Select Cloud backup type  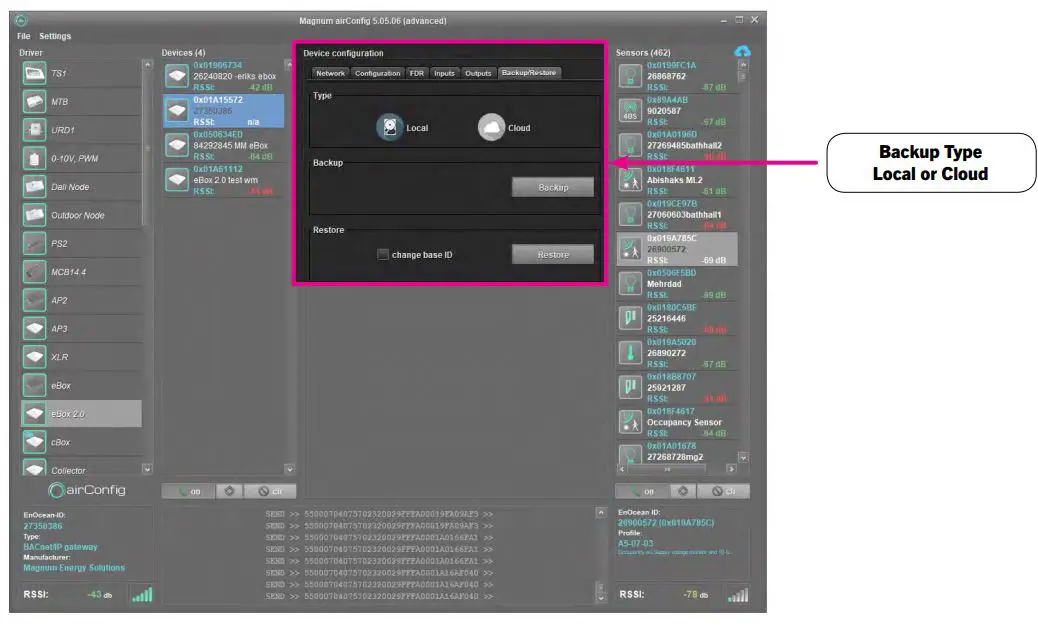tap(491, 127)
